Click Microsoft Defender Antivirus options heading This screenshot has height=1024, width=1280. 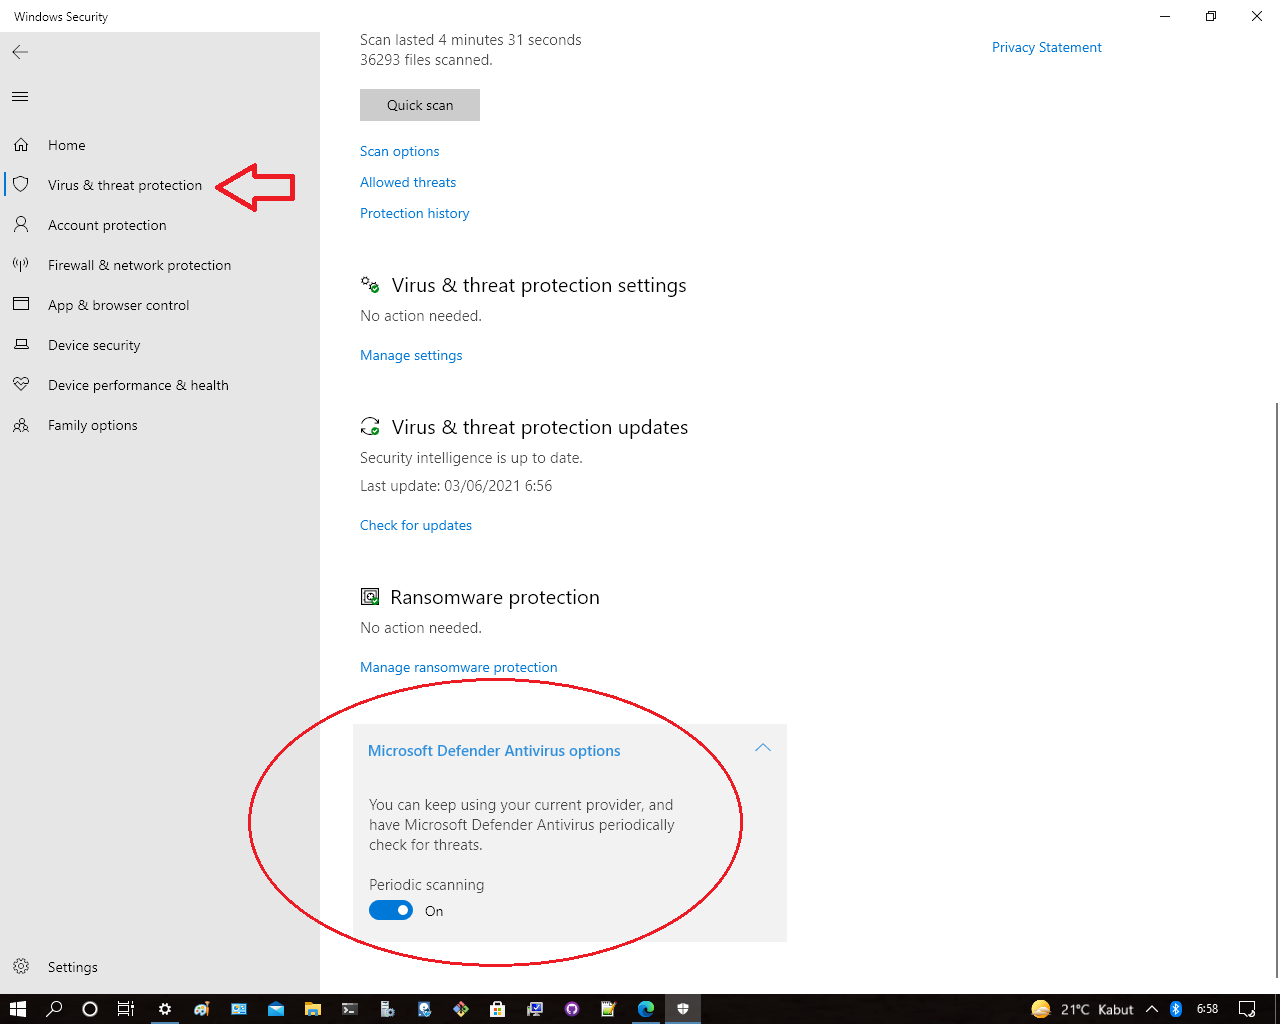(x=494, y=751)
